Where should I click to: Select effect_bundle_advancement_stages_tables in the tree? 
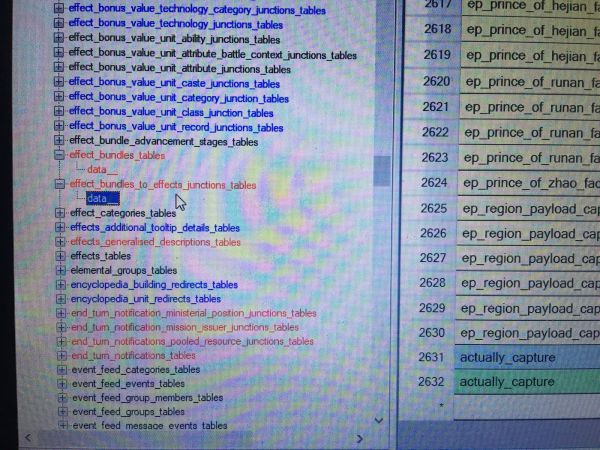click(x=163, y=141)
